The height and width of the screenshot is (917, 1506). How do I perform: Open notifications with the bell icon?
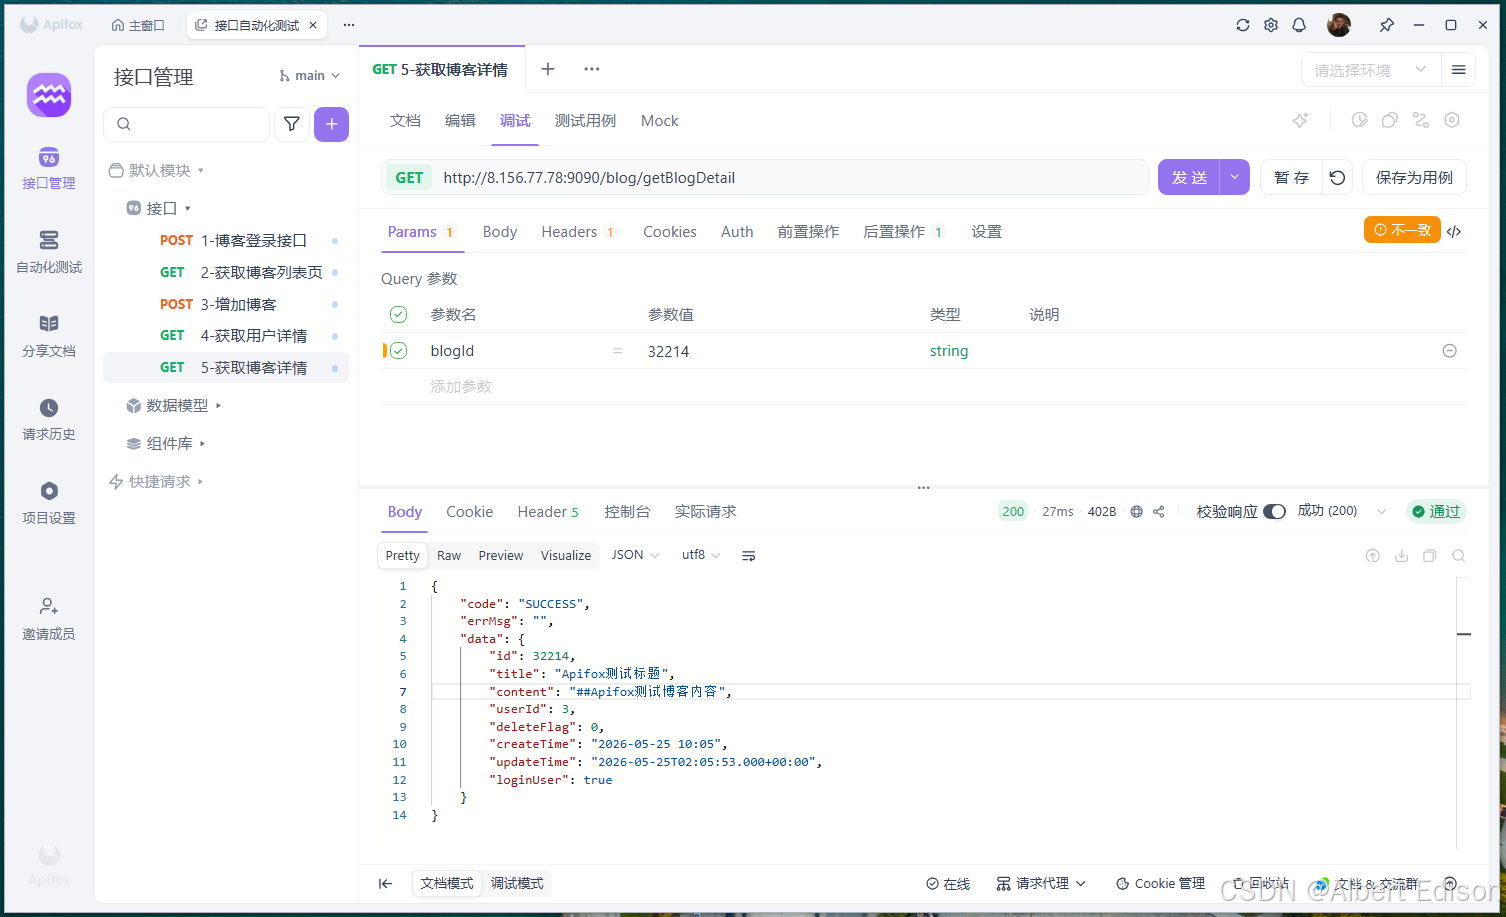point(1299,25)
